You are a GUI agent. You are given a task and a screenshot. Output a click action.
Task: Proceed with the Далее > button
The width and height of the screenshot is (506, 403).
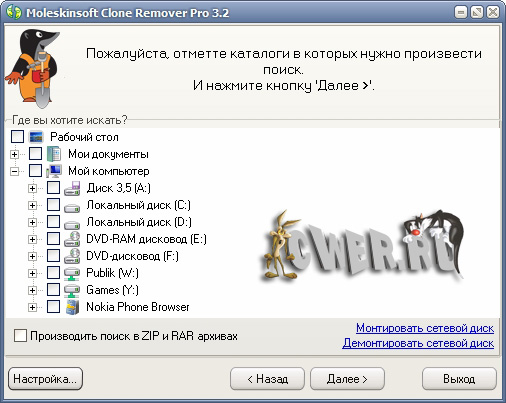click(347, 379)
